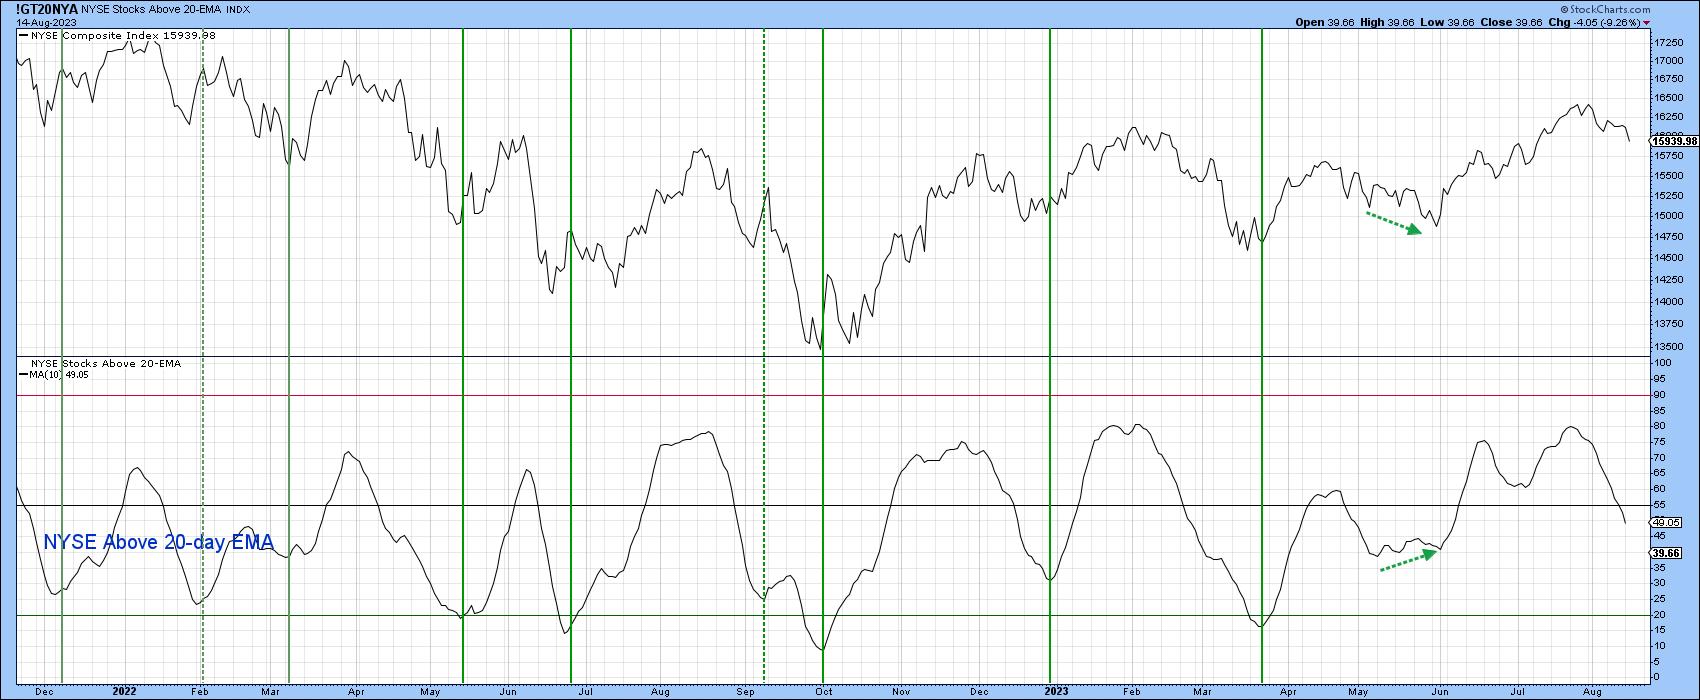Click the Aug label at right of date axis
Image resolution: width=1700 pixels, height=700 pixels.
pos(1594,691)
